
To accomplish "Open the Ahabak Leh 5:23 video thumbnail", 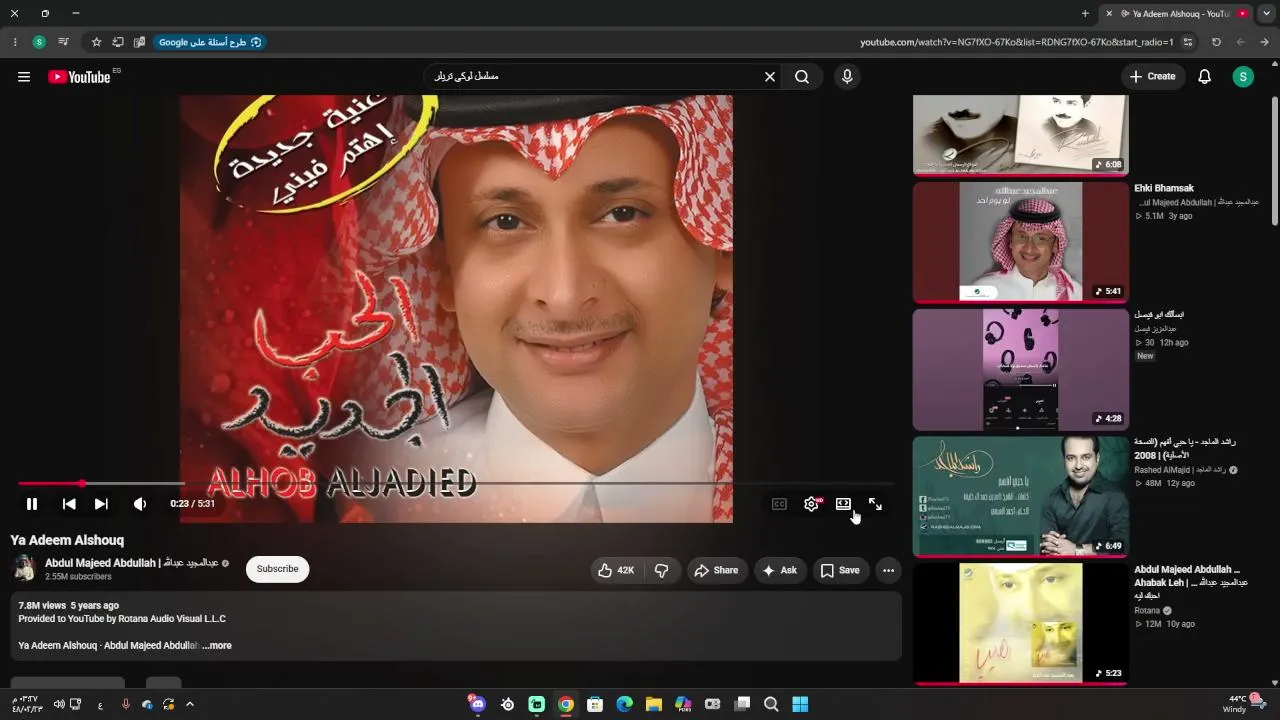I will [1020, 623].
